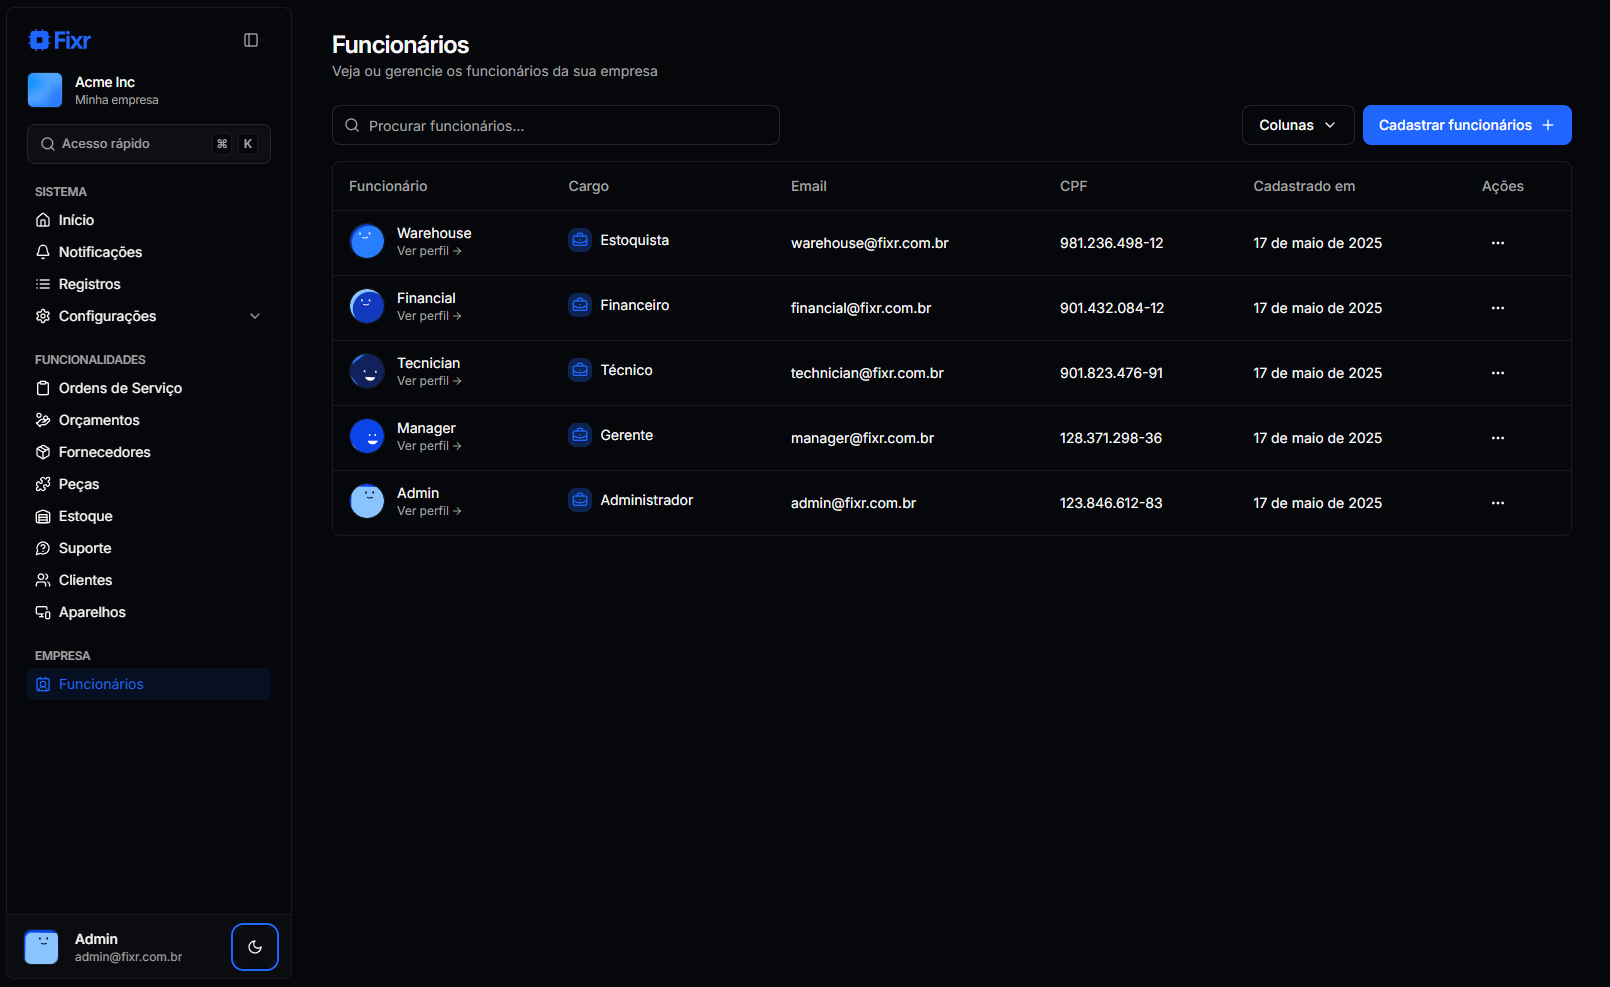Click the briefcase icon beside Técnico
Image resolution: width=1610 pixels, height=987 pixels.
pyautogui.click(x=580, y=370)
